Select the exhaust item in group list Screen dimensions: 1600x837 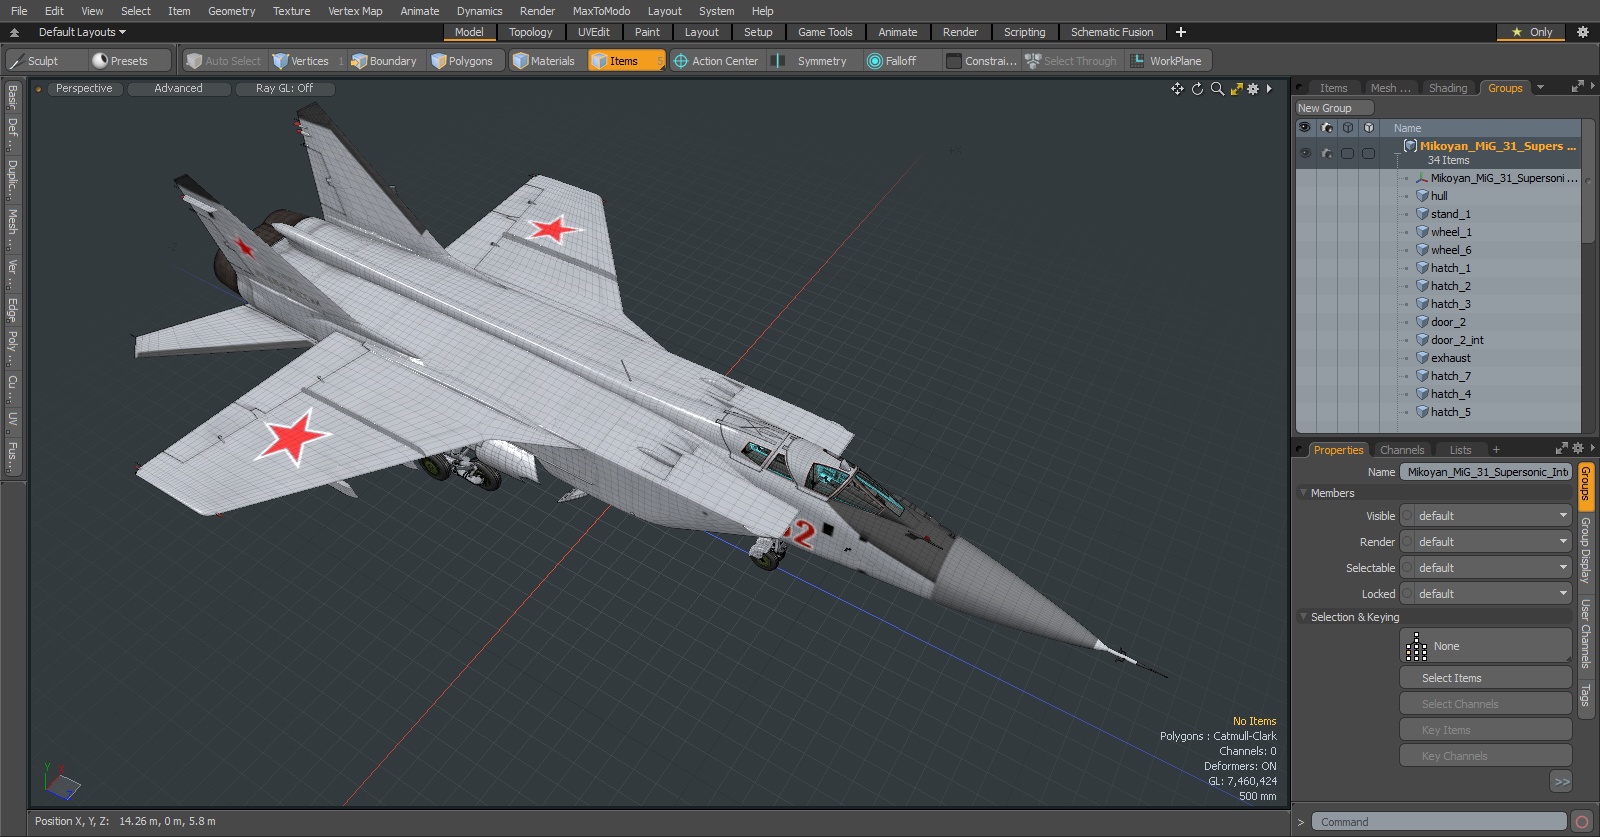[x=1450, y=358]
